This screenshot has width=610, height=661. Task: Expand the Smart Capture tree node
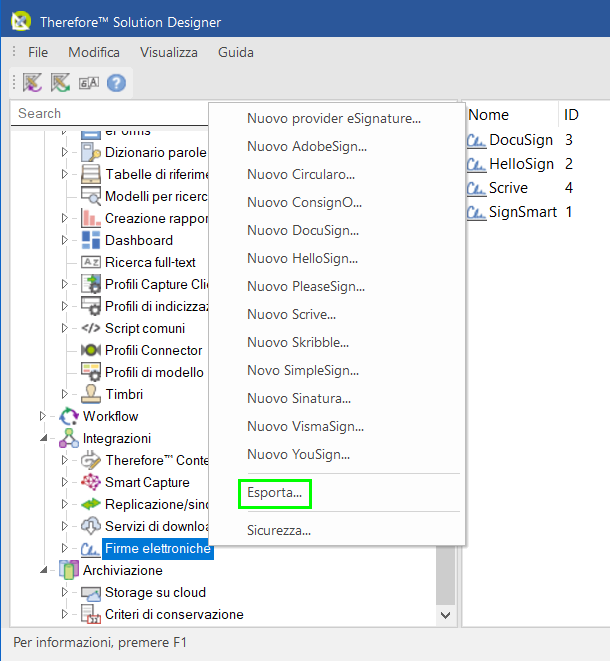[x=64, y=482]
